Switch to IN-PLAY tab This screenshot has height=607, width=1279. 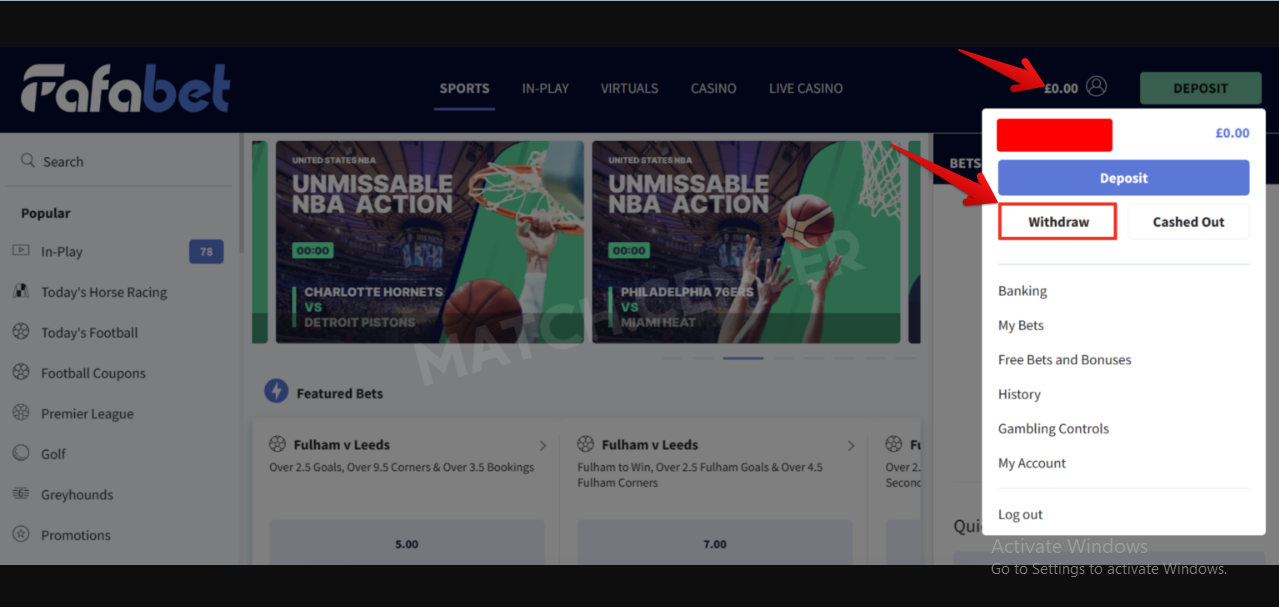(x=545, y=88)
